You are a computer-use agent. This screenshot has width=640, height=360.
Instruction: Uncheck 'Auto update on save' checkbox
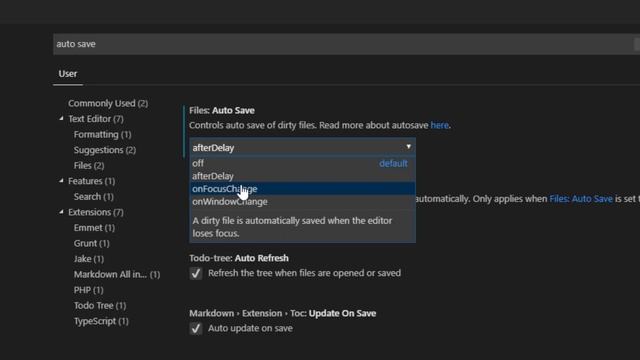tap(196, 328)
